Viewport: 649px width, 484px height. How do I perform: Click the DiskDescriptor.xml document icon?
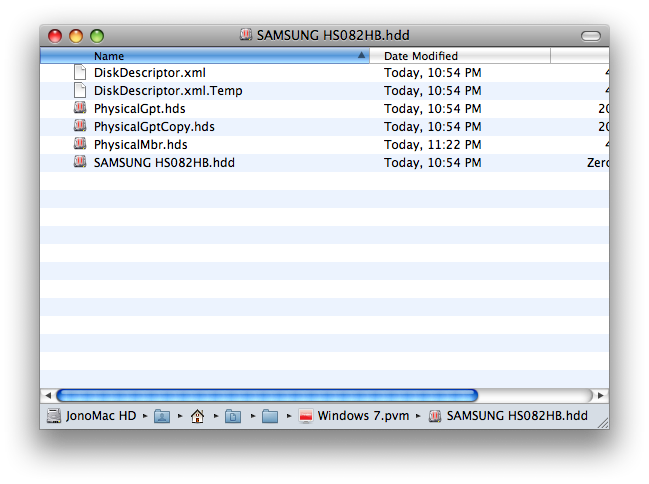[x=80, y=72]
